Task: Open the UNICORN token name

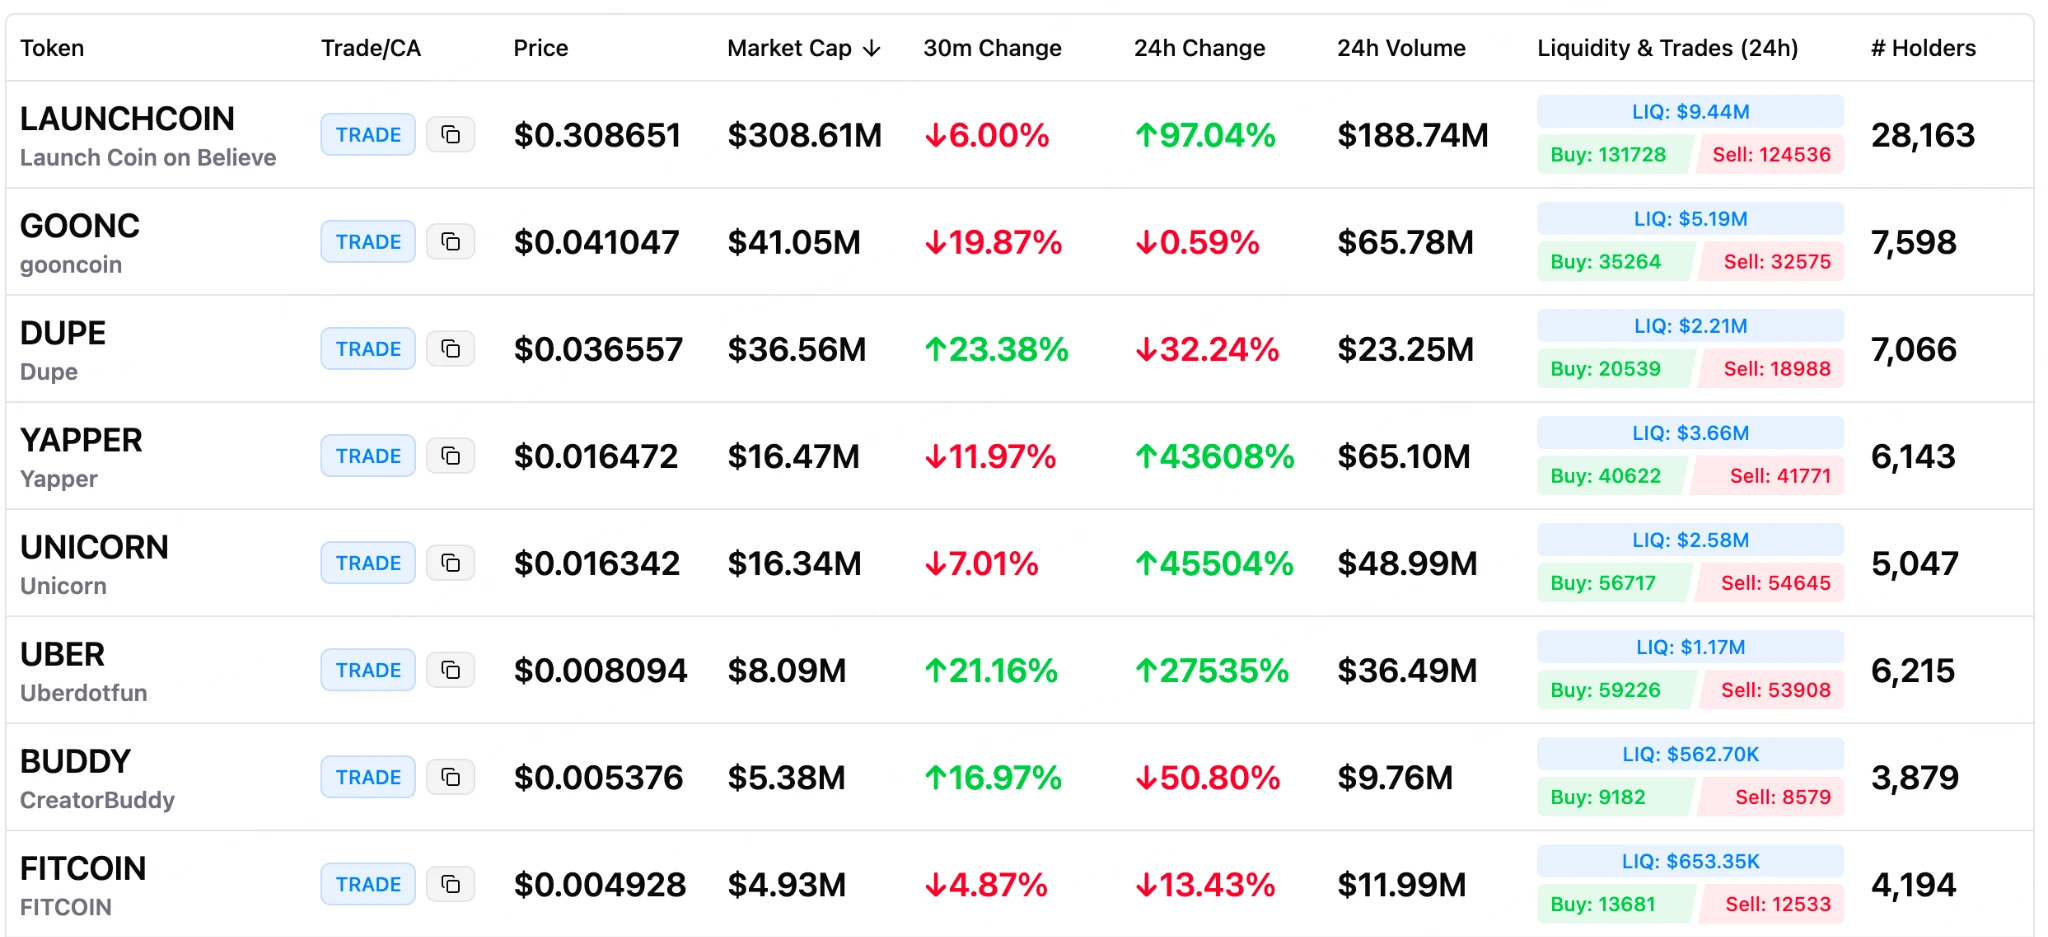Action: [95, 548]
